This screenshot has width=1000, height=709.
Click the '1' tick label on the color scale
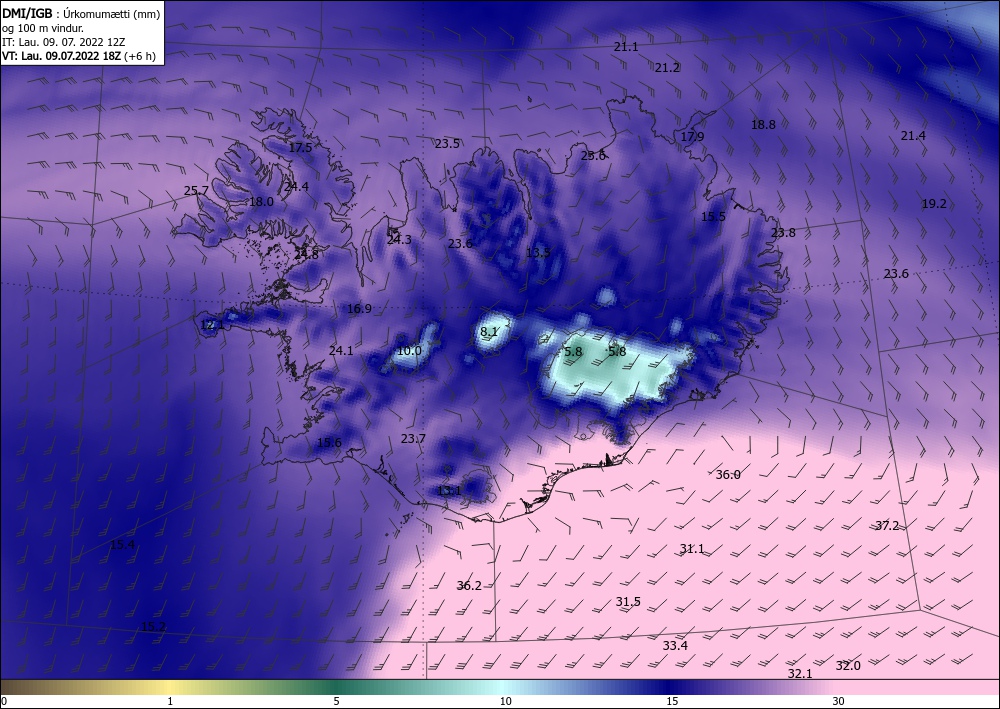pos(170,701)
